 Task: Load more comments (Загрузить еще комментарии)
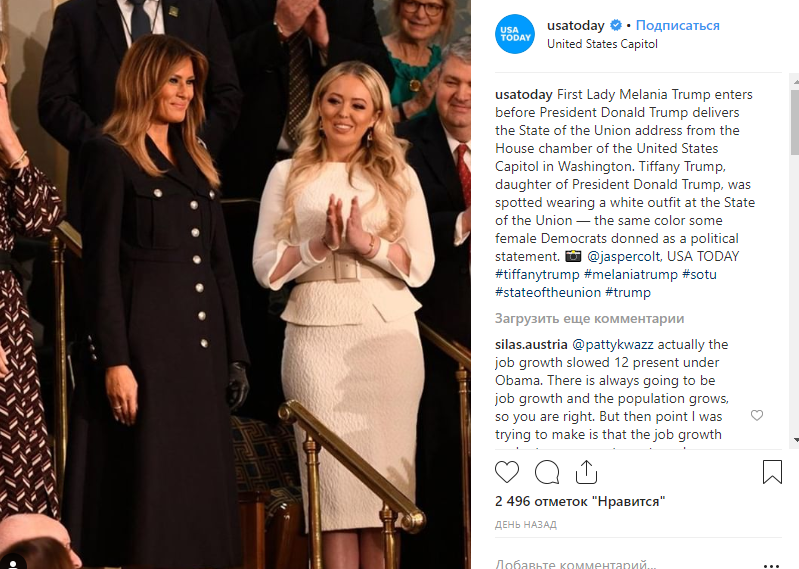[589, 318]
